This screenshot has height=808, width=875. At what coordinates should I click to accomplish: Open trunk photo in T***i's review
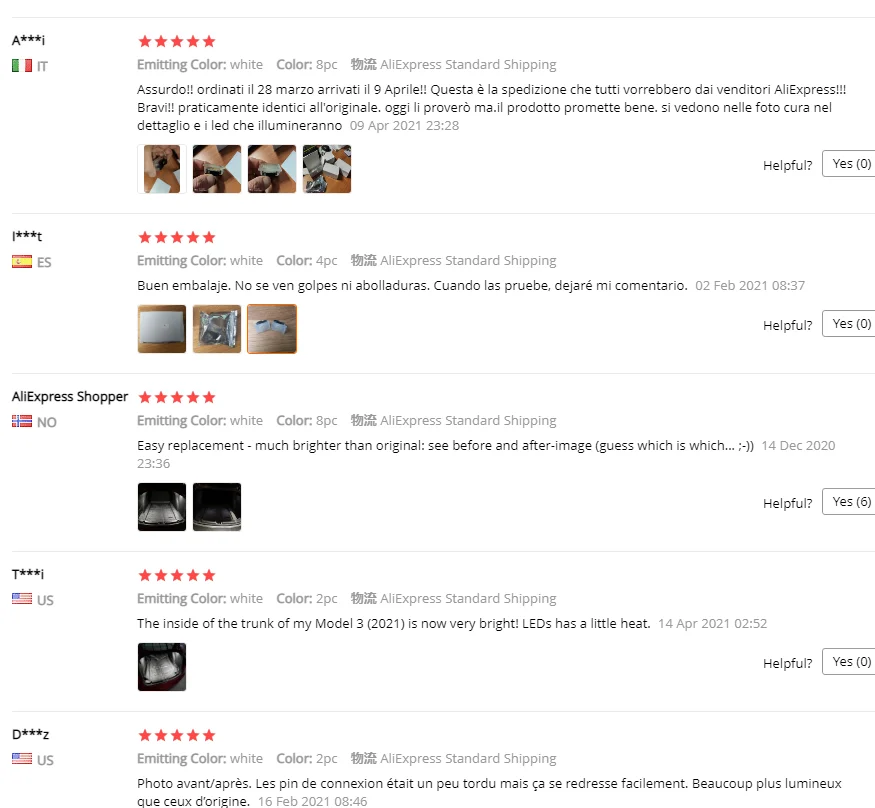pos(162,667)
